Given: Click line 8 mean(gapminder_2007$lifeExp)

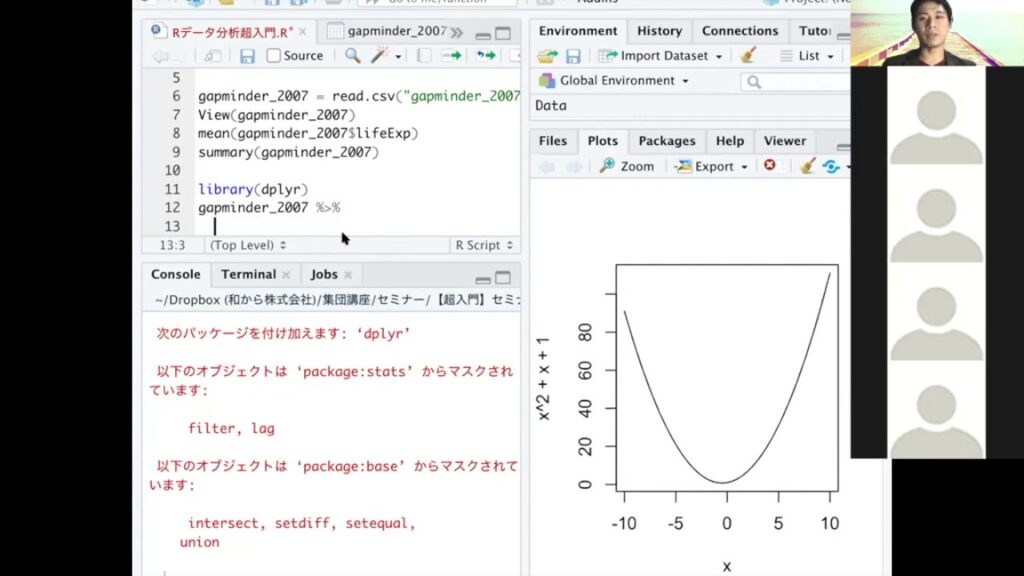Looking at the screenshot, I should [308, 133].
